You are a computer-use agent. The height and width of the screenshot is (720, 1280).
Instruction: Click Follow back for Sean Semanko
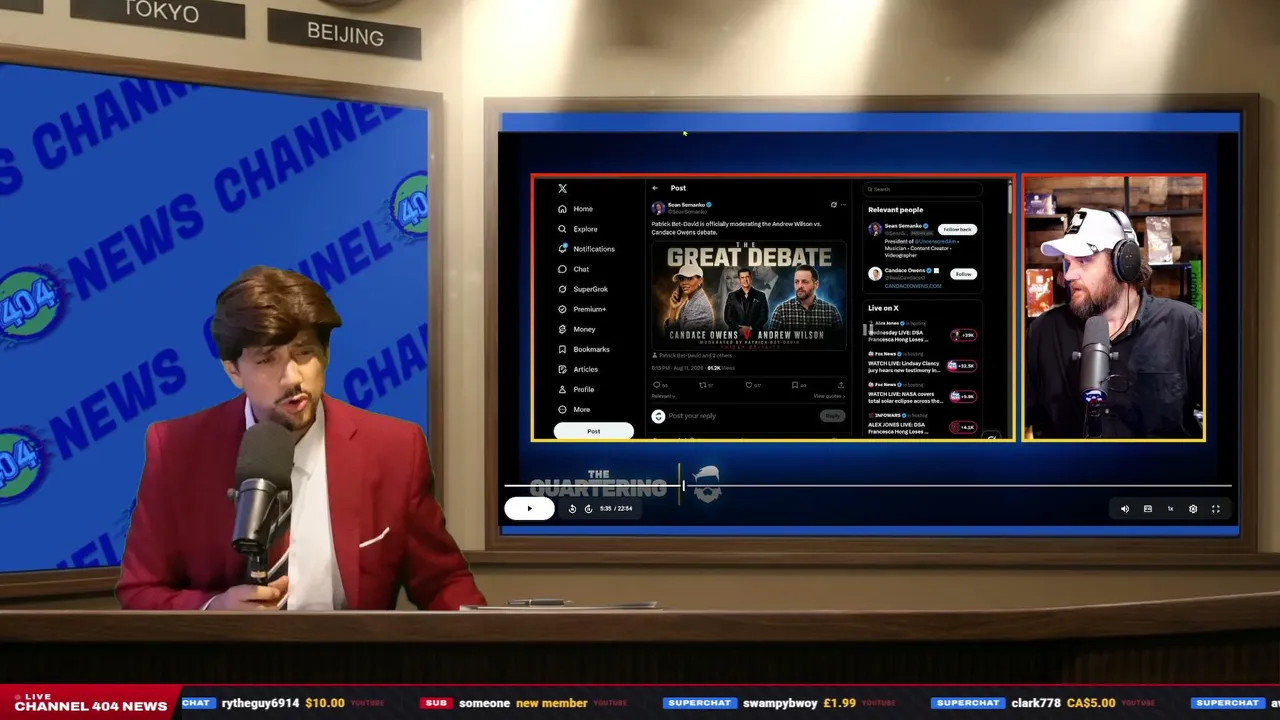[x=957, y=229]
